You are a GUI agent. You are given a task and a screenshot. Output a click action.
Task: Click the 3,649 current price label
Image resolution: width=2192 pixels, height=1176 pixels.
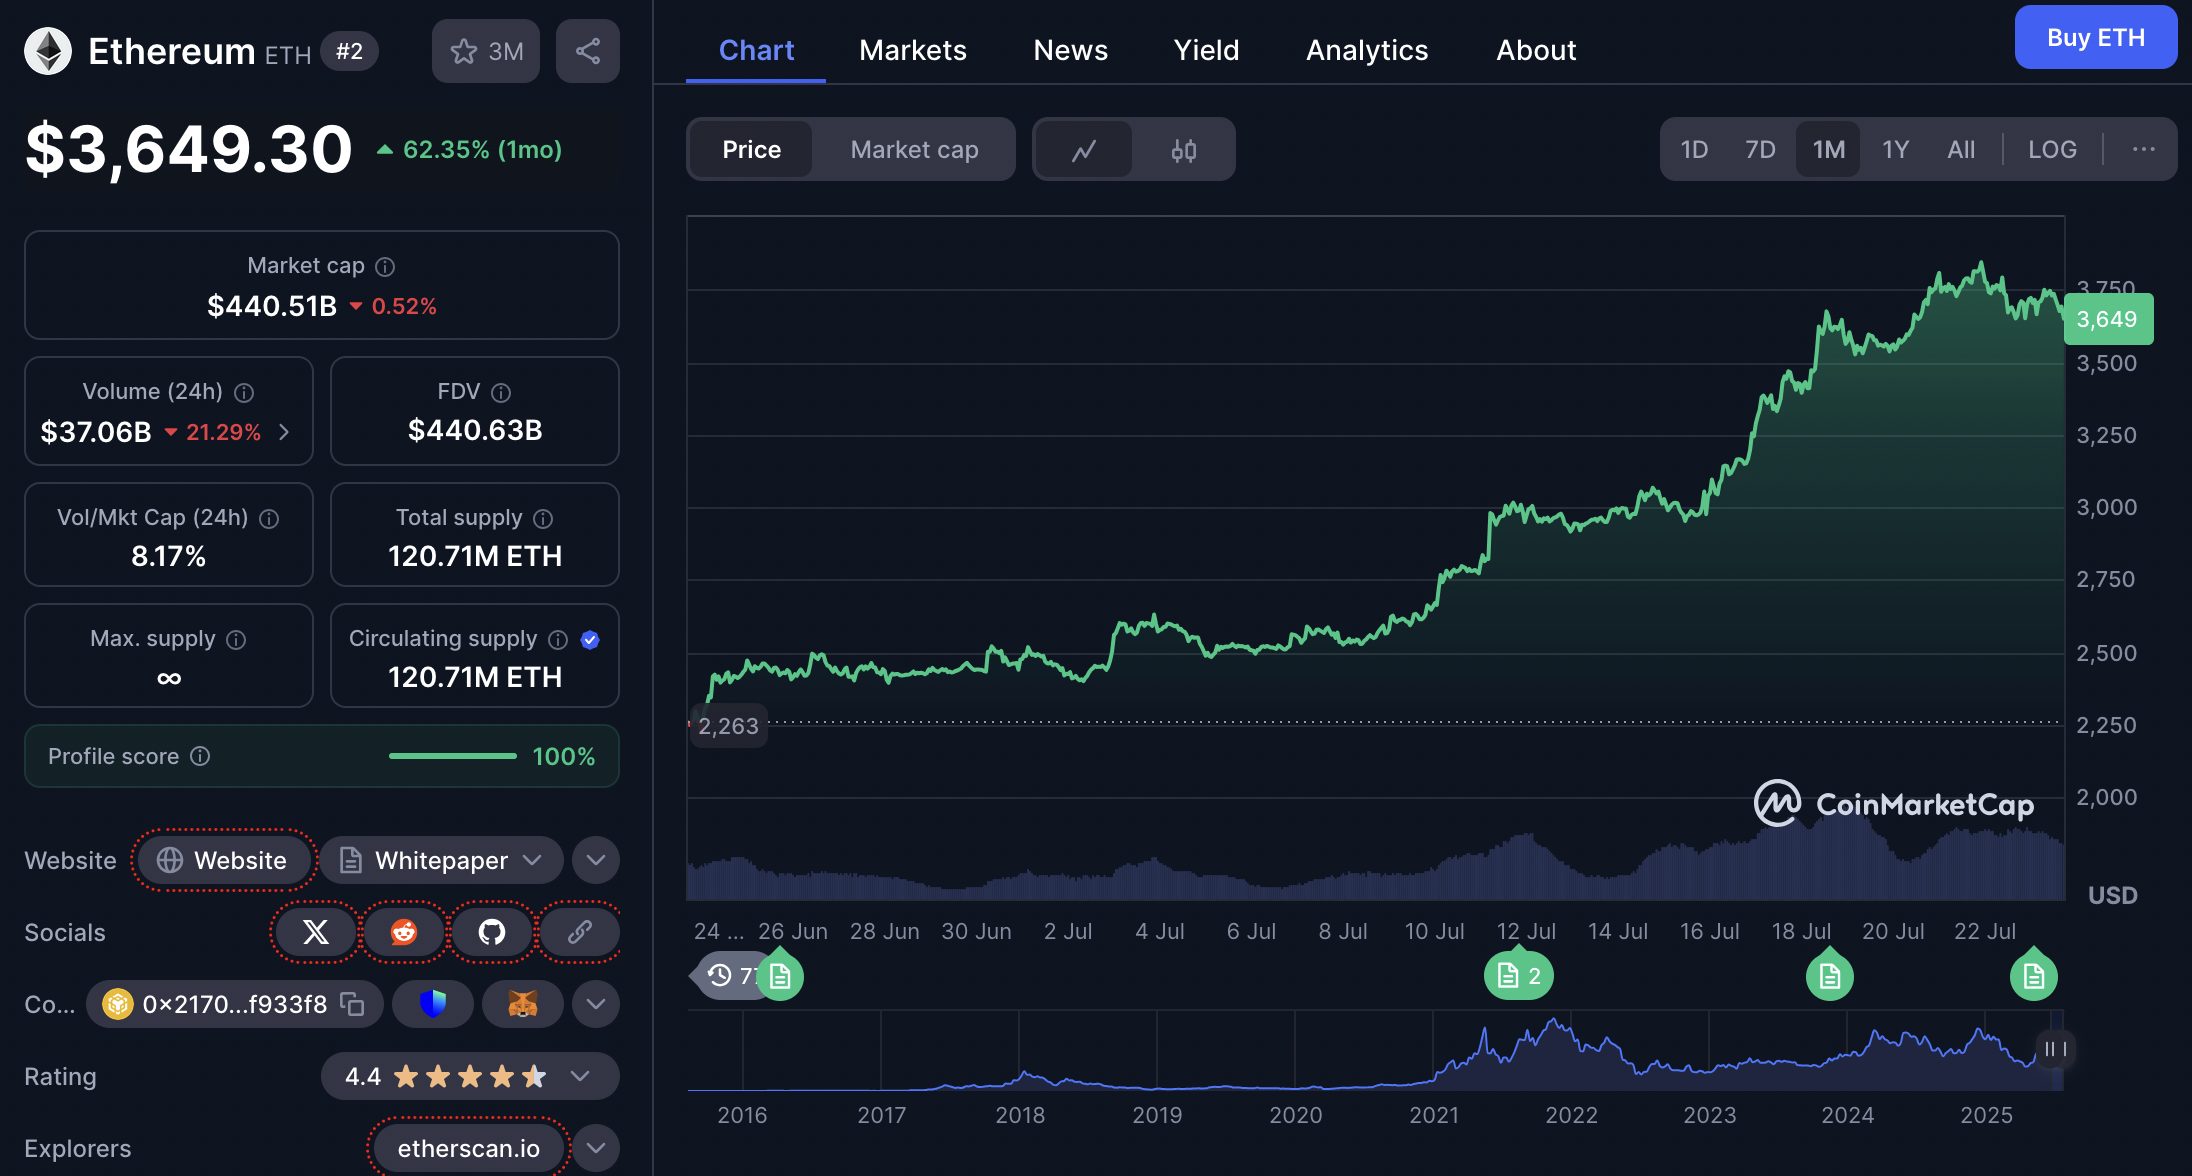pos(2108,319)
